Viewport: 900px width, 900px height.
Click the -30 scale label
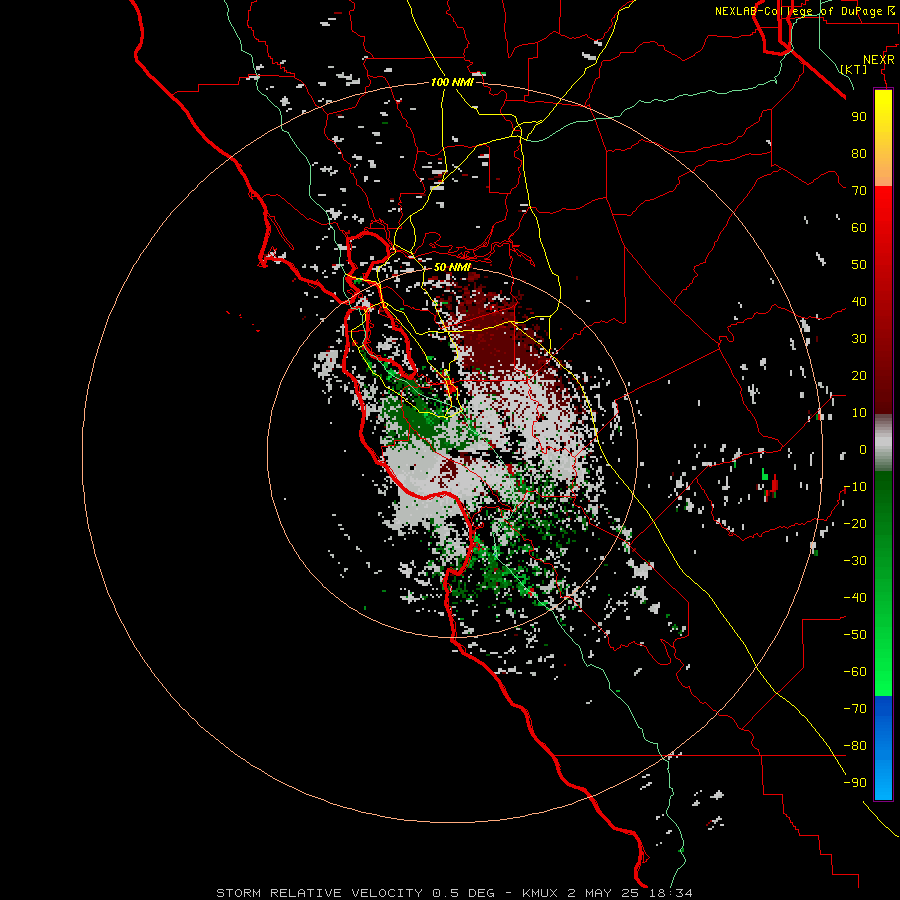855,561
